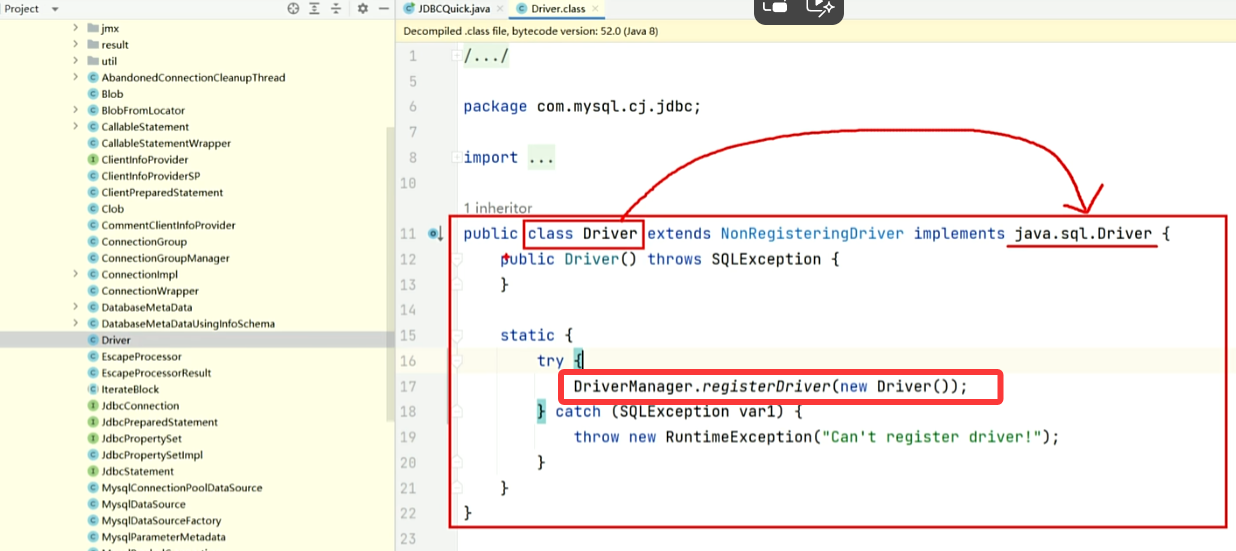The height and width of the screenshot is (551, 1236).
Task: Fold the Driver() constructor on line 12
Action: pos(456,260)
